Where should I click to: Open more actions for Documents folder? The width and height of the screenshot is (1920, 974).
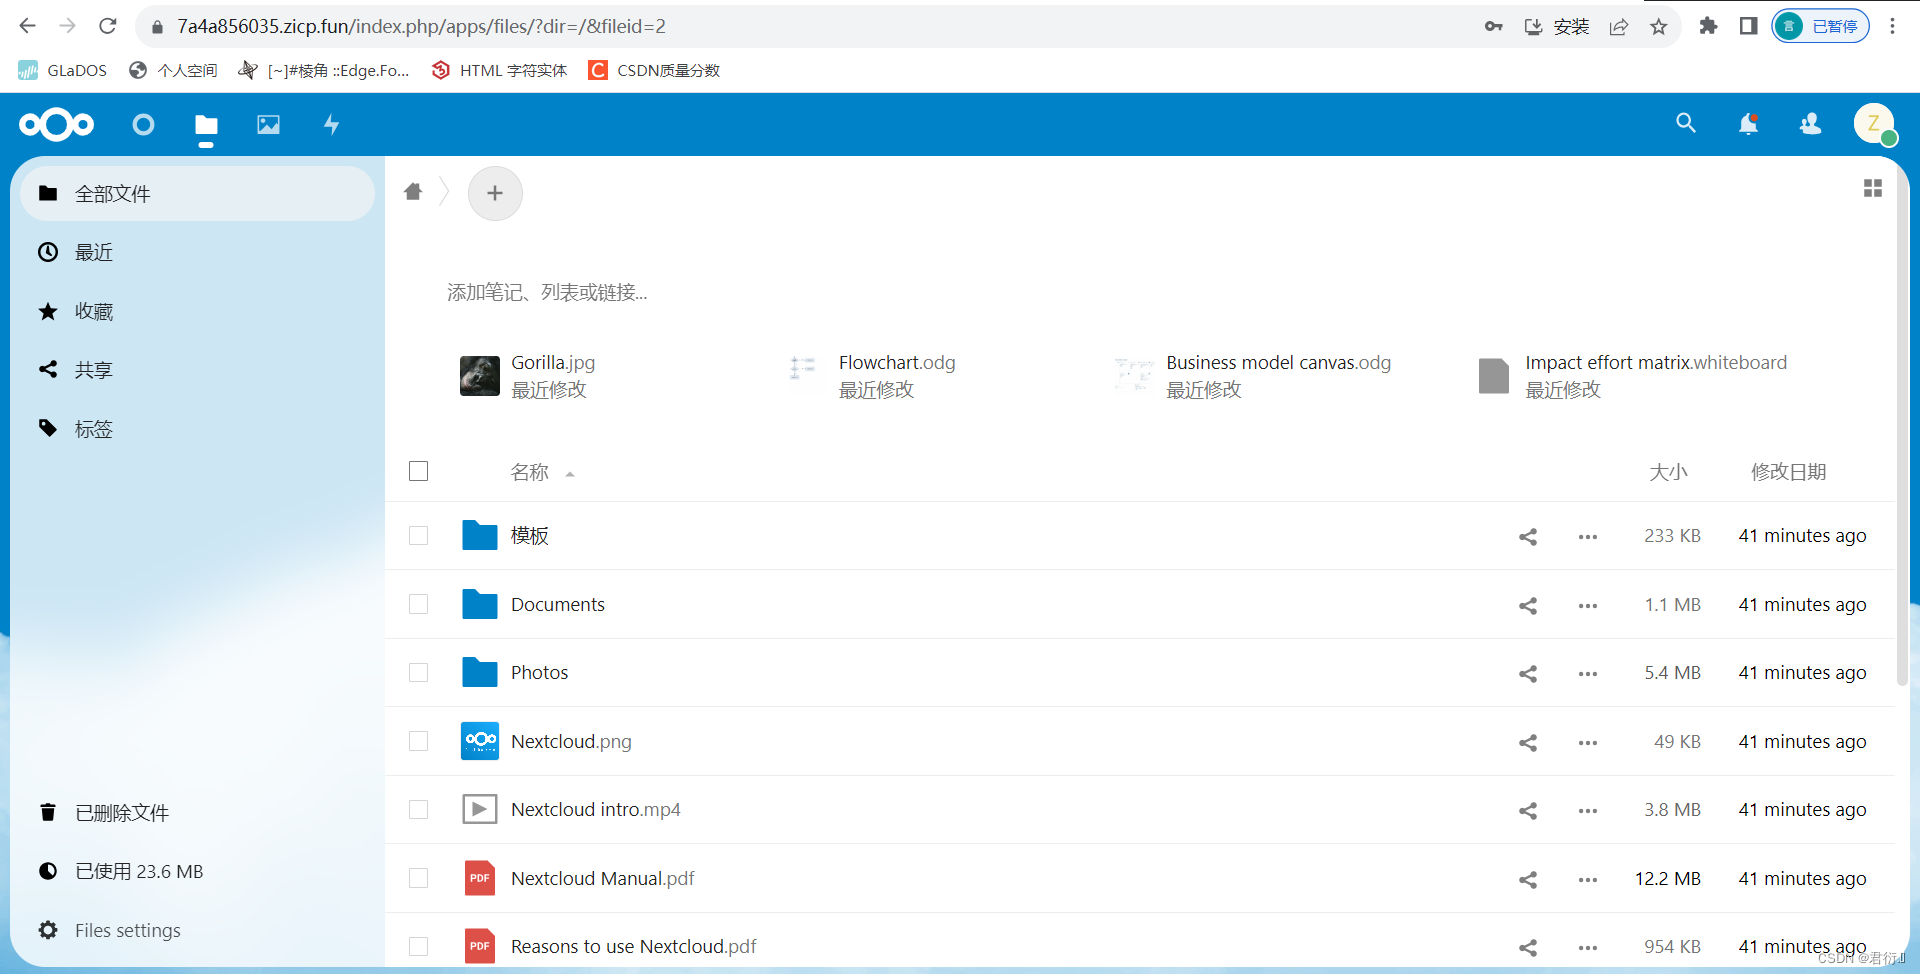(x=1588, y=606)
